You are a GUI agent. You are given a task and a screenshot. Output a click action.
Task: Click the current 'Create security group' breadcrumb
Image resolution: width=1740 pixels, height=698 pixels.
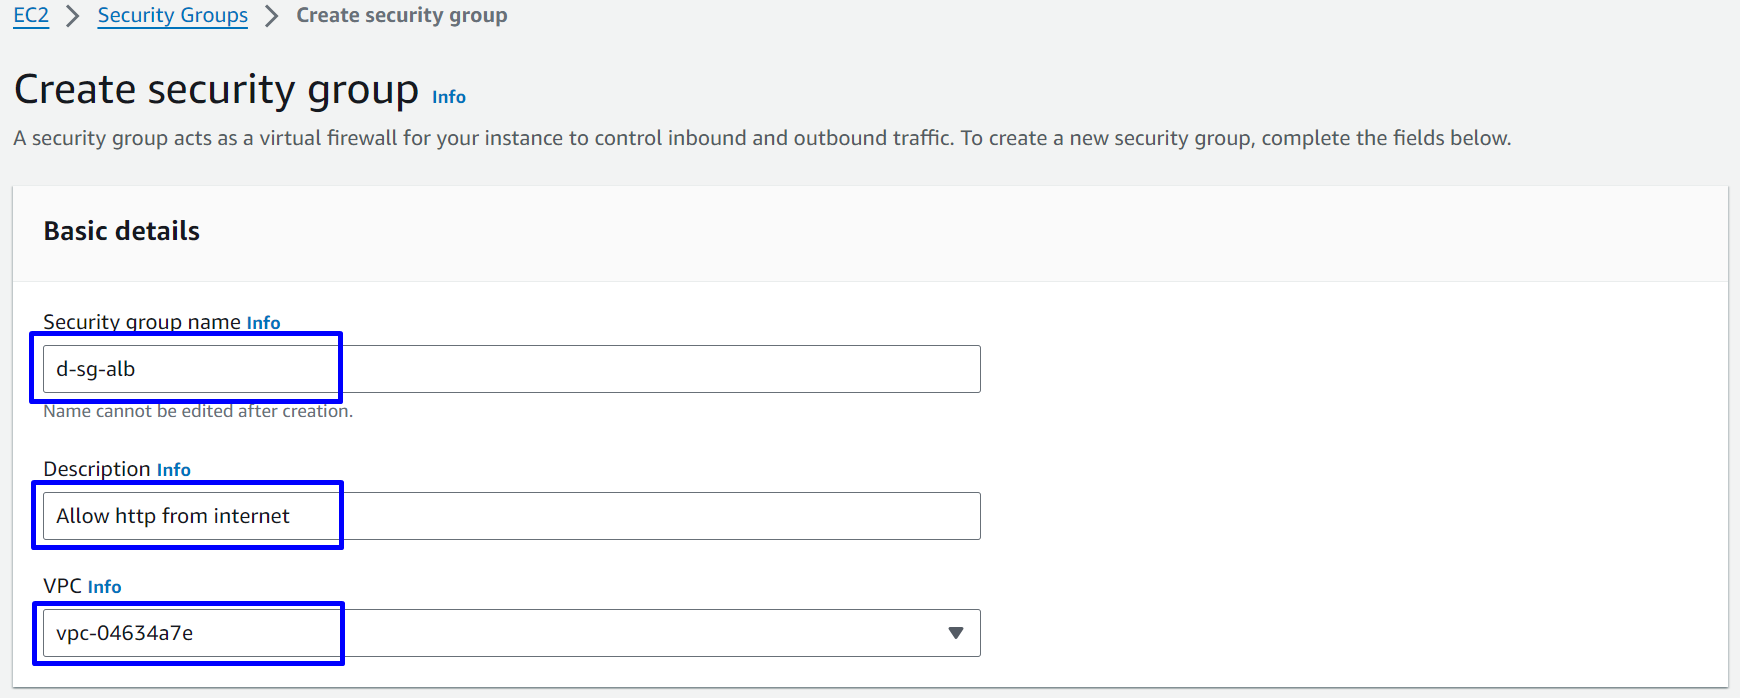401,16
